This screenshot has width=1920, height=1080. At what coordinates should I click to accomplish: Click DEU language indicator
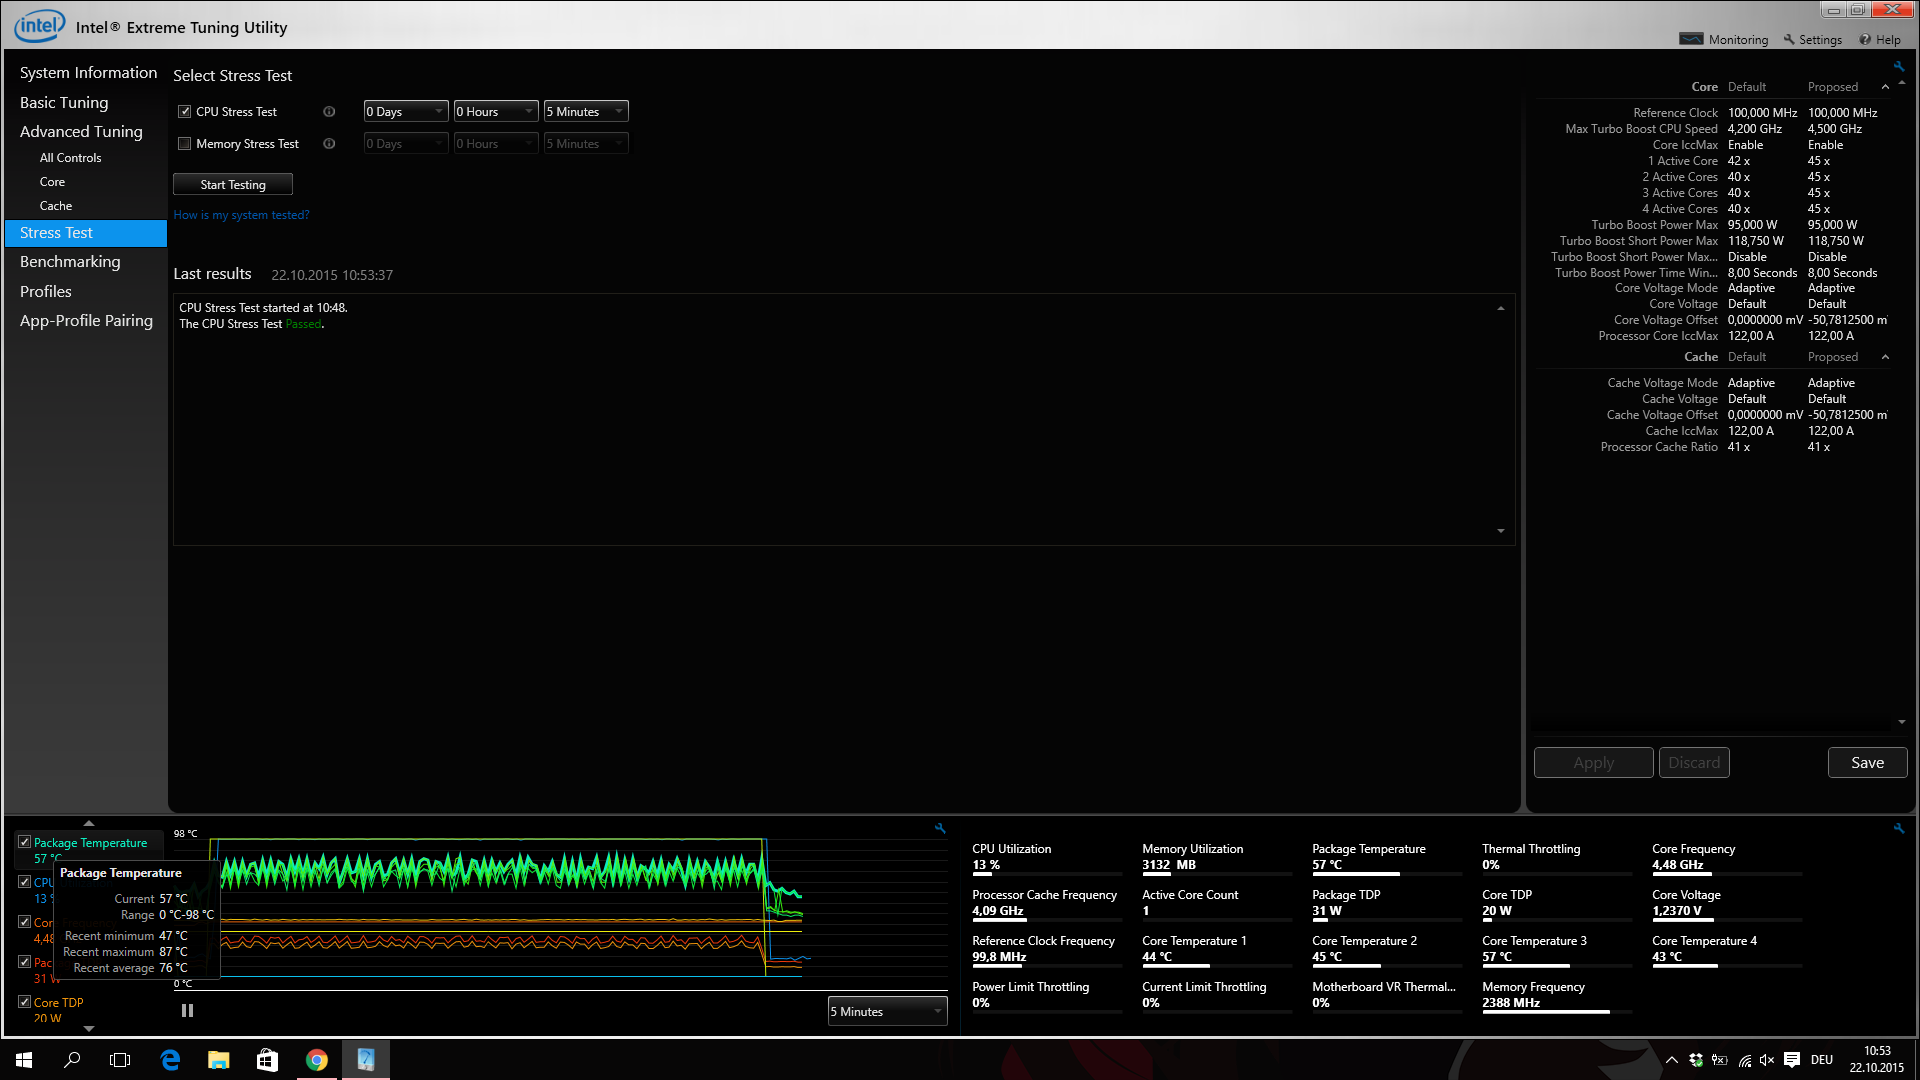pos(1822,1060)
